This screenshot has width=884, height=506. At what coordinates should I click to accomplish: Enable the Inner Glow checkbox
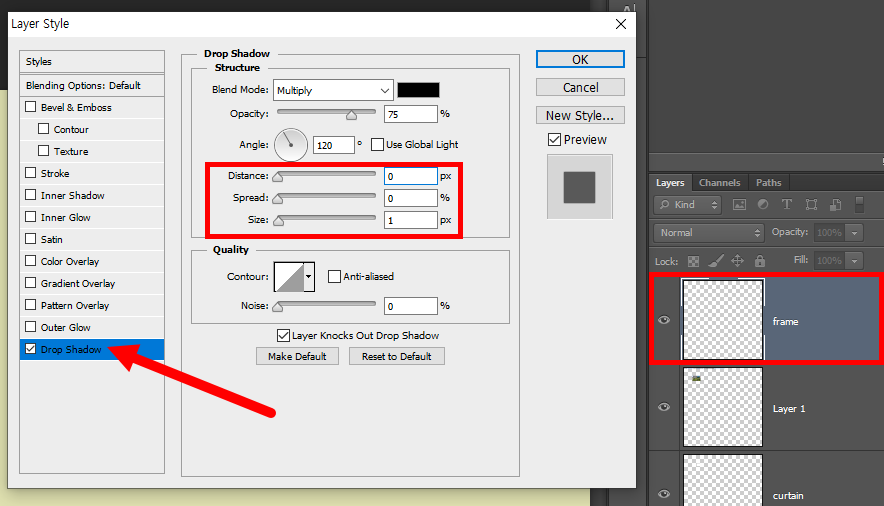click(31, 216)
